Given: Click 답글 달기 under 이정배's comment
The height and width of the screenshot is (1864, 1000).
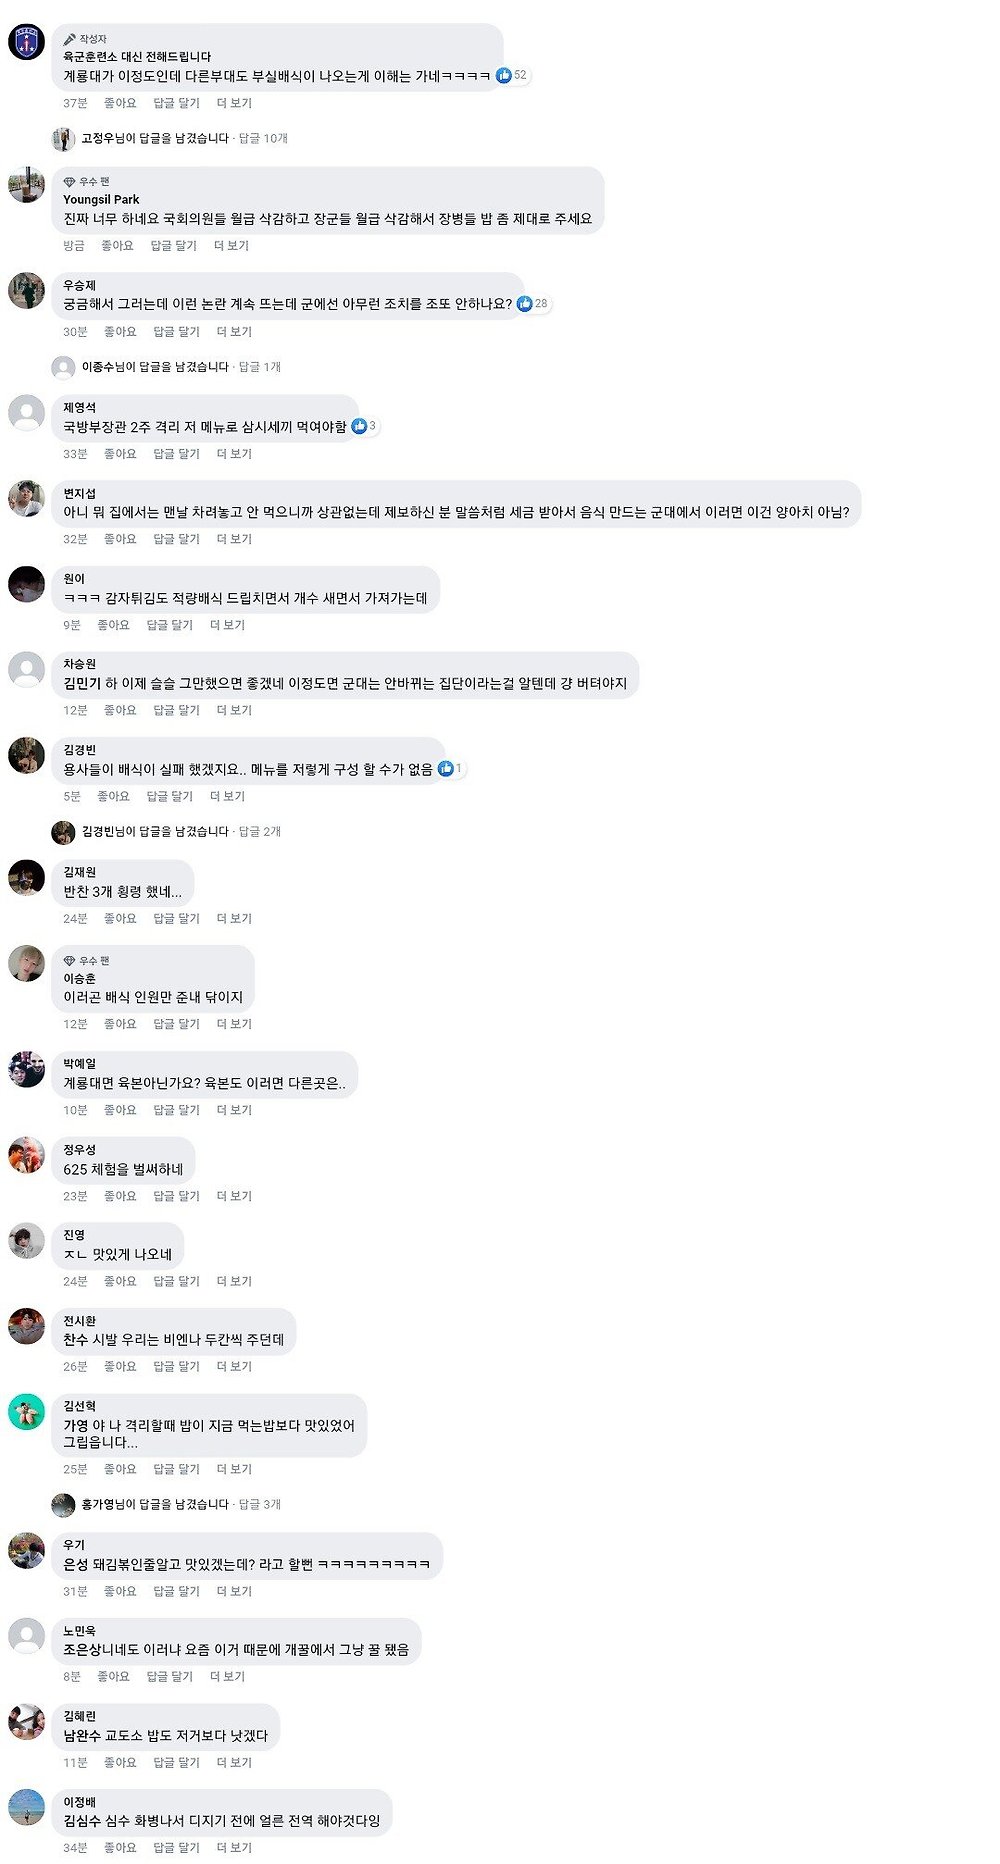Looking at the screenshot, I should click(176, 1847).
